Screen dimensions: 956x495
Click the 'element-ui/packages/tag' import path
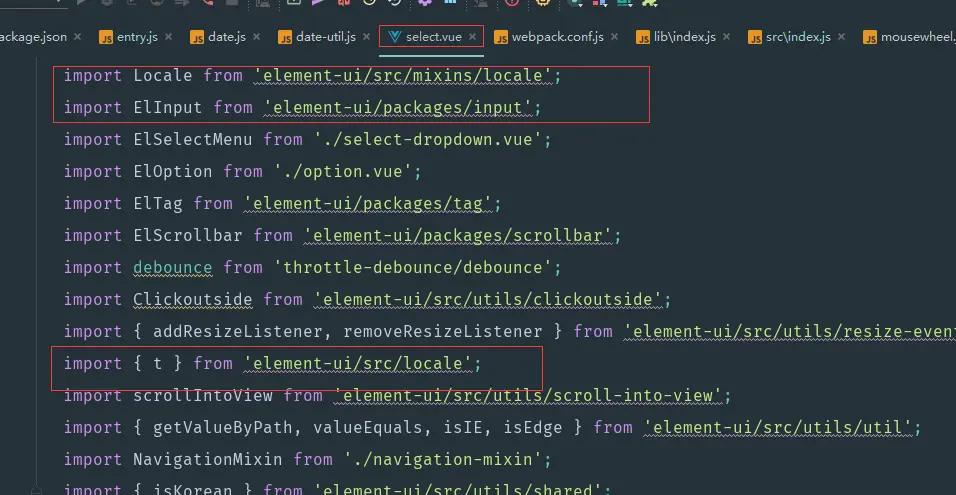[368, 204]
